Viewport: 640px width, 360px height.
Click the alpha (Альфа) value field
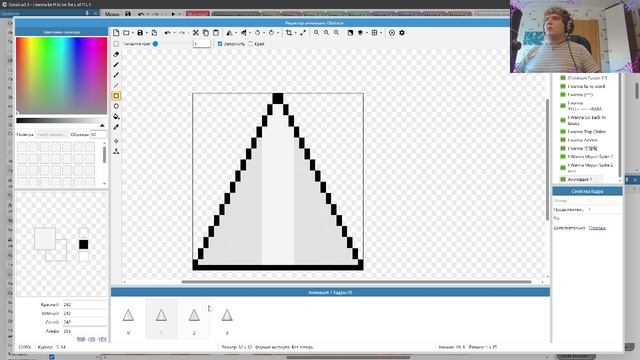click(84, 331)
